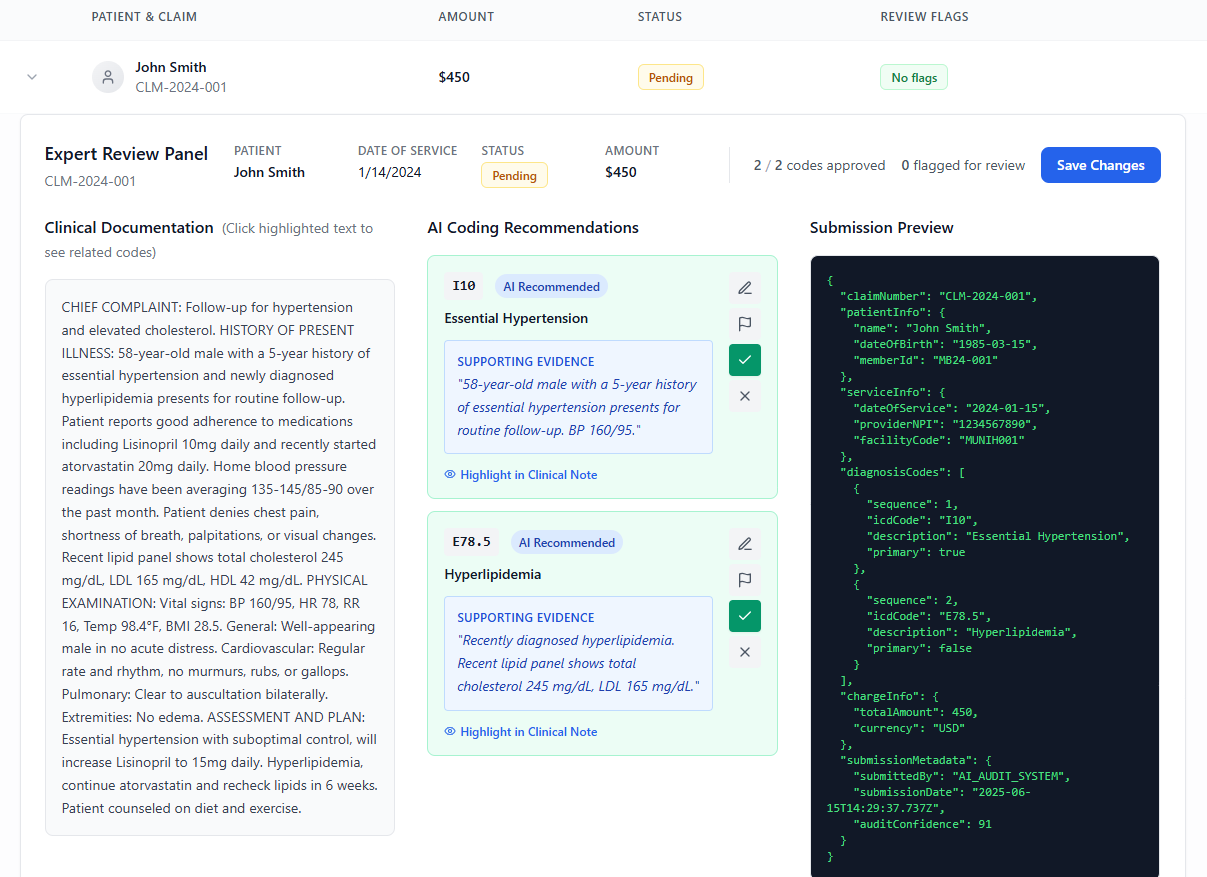The width and height of the screenshot is (1207, 877).
Task: Click the Essential Hypertension code title
Action: tap(516, 318)
